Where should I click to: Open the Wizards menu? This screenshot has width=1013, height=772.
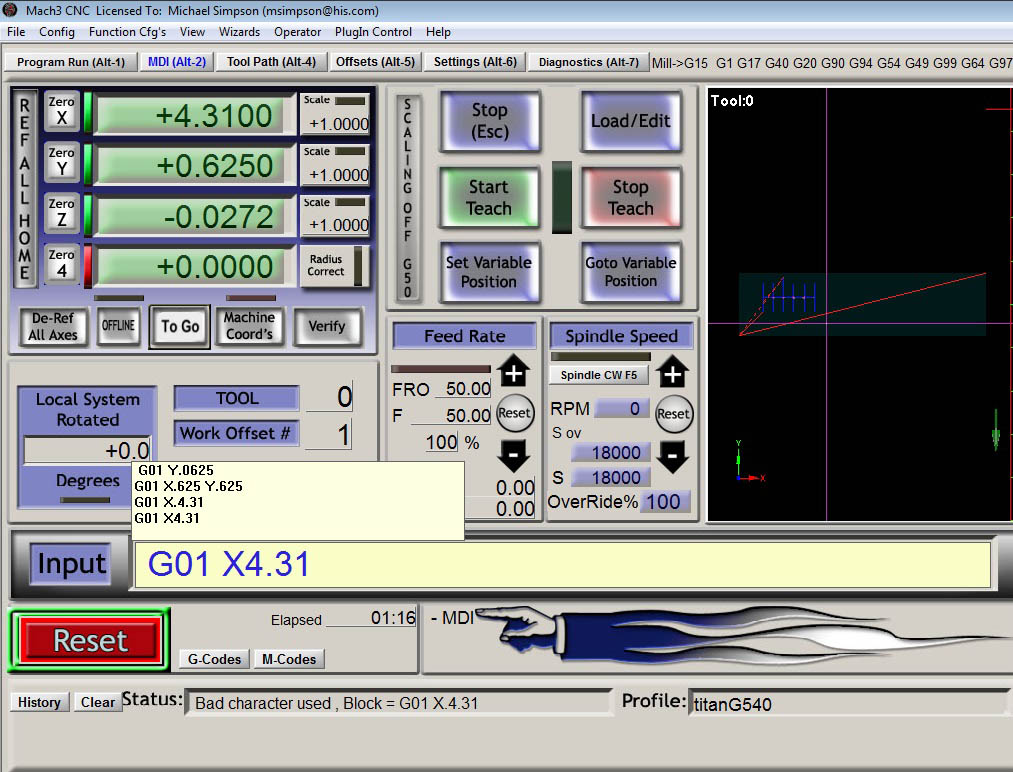pos(239,32)
